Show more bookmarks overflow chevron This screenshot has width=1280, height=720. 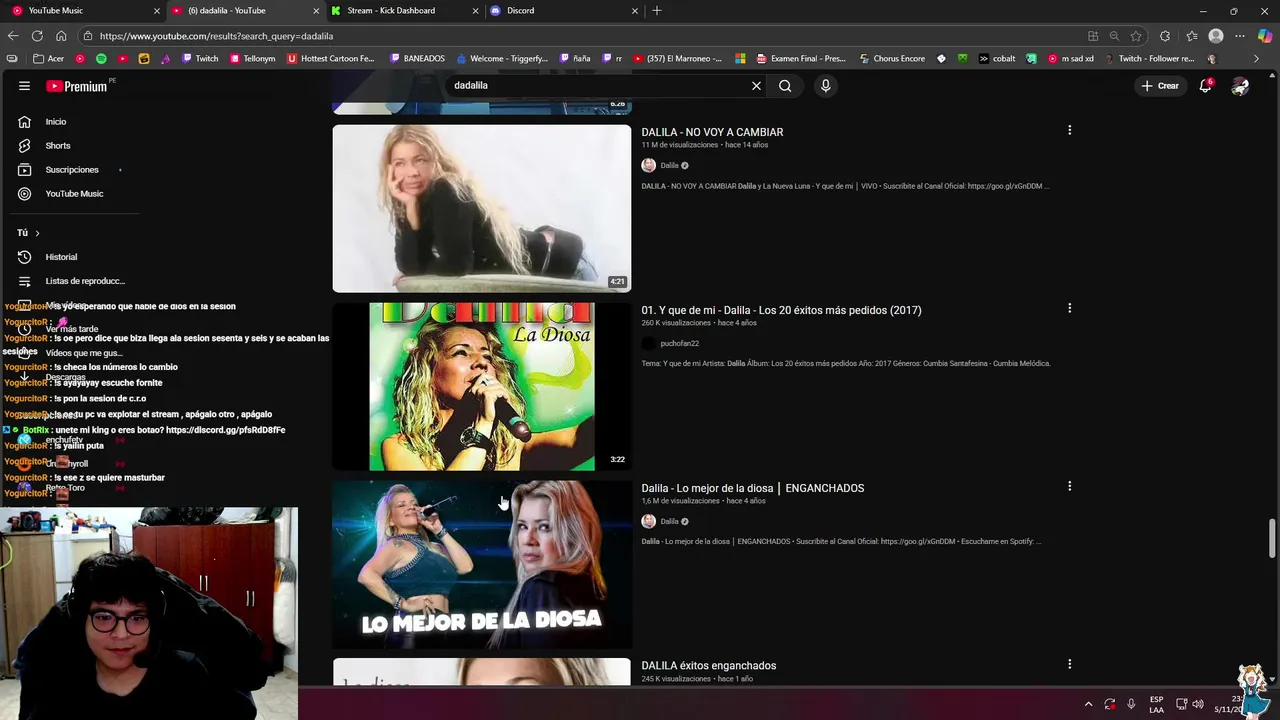pyautogui.click(x=1257, y=59)
